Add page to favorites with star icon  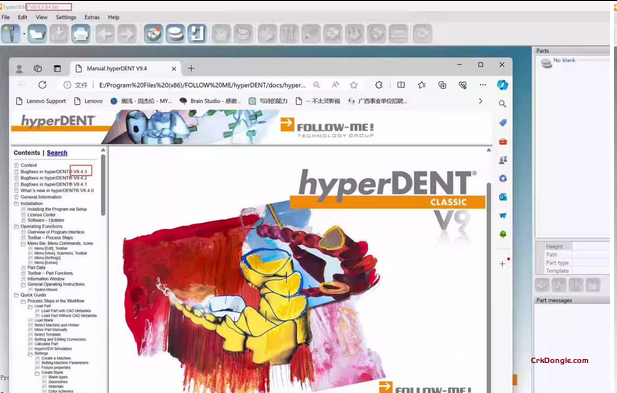(354, 85)
